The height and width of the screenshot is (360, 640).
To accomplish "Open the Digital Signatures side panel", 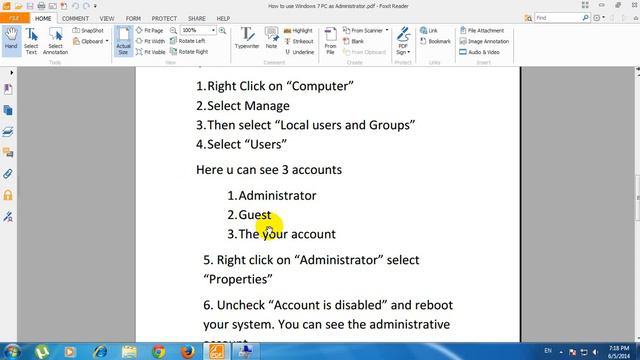I will point(8,217).
